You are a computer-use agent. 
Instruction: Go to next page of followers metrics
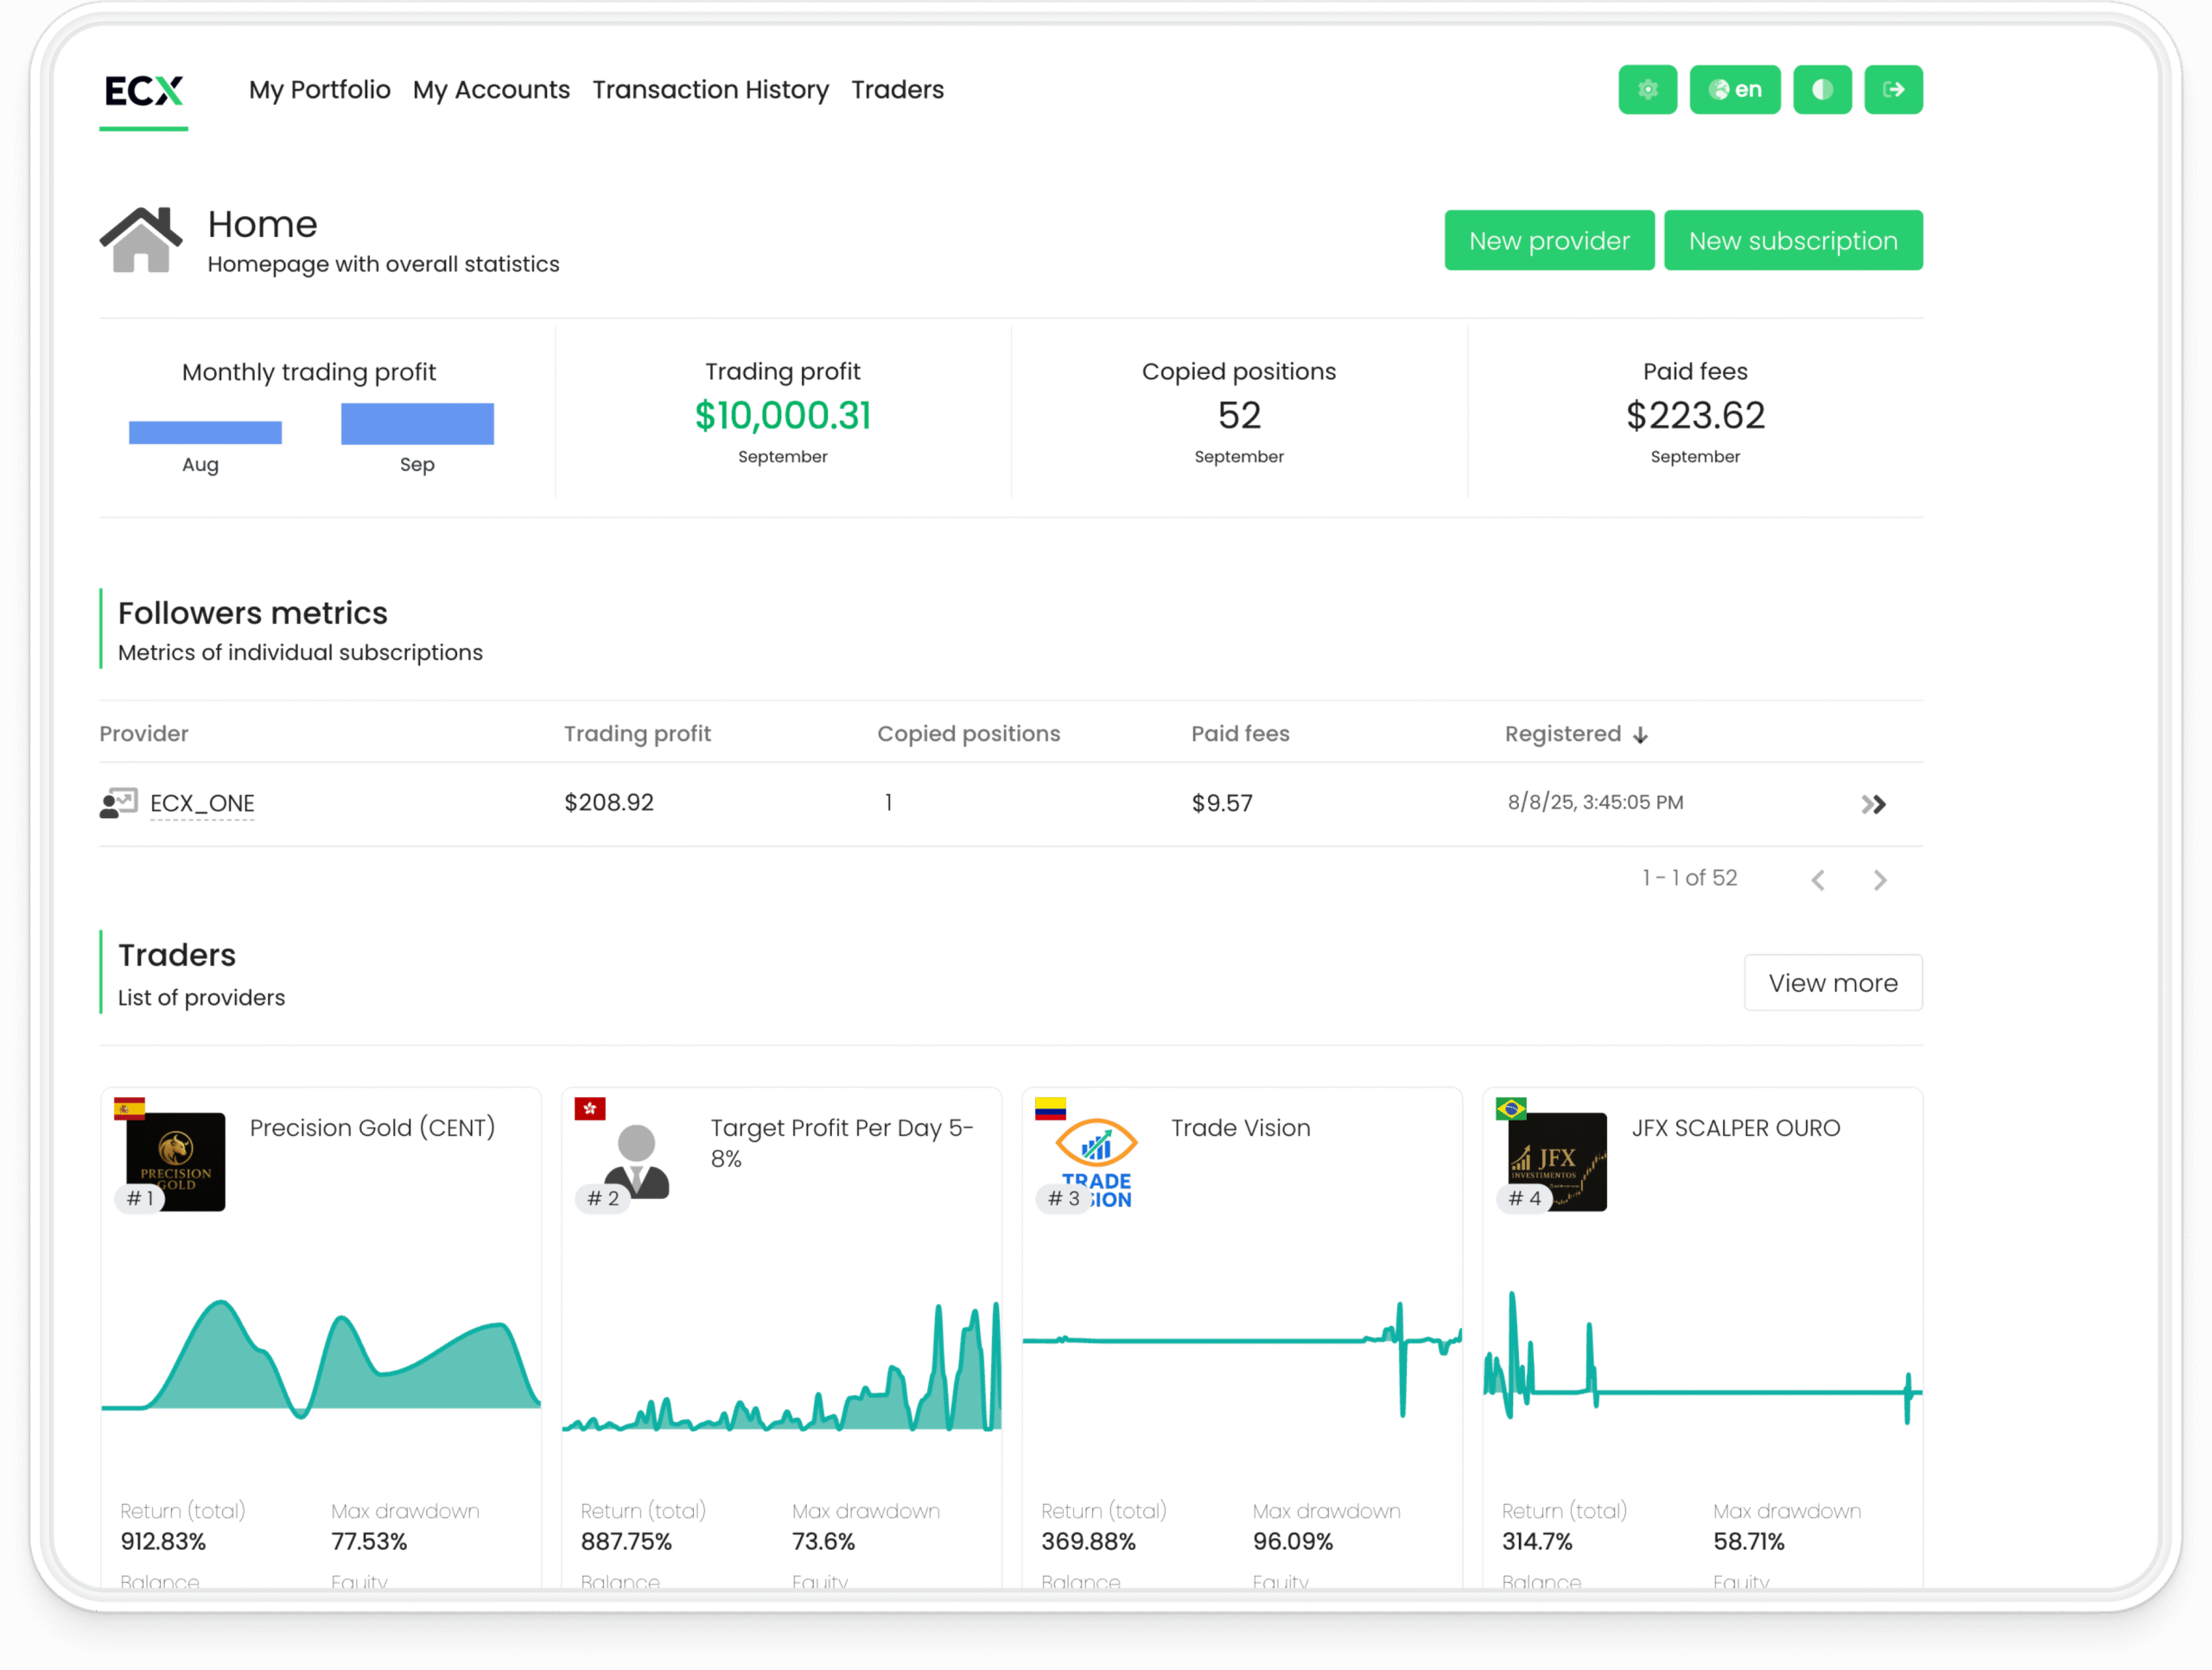tap(1879, 880)
